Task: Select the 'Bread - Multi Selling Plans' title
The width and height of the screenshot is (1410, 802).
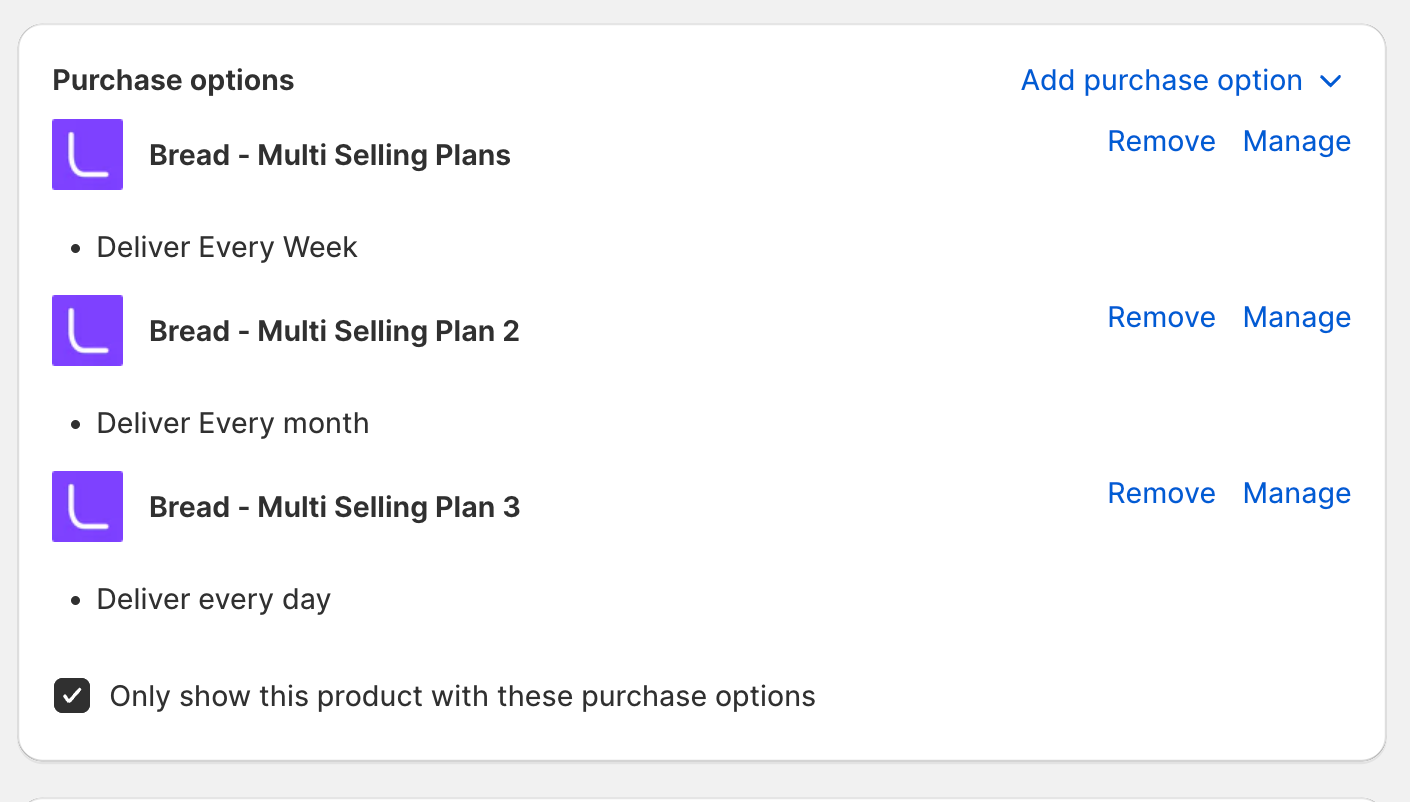Action: 330,156
